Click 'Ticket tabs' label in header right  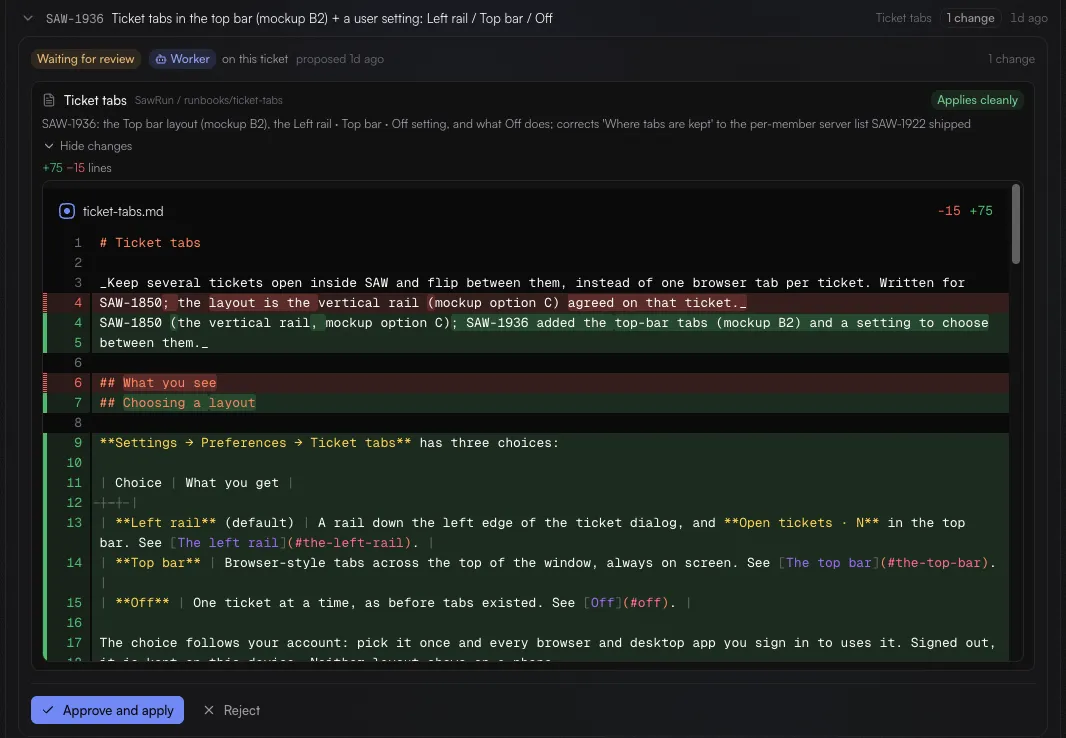point(903,18)
